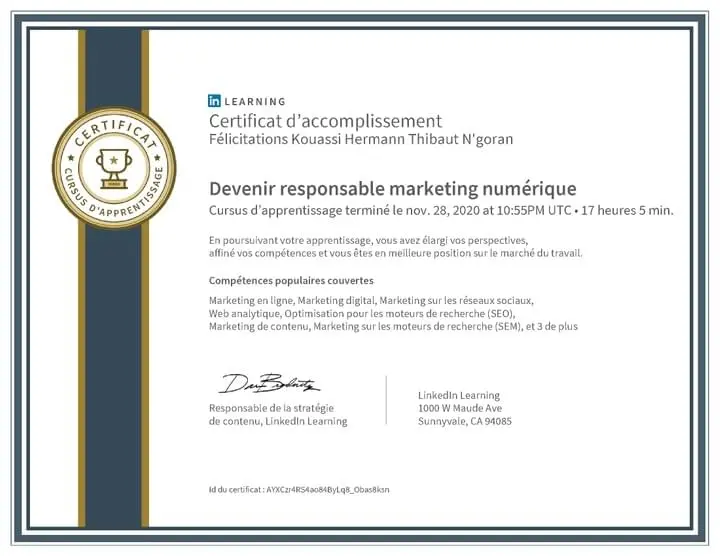Click the 'LinkedIn Learning' address heading
The height and width of the screenshot is (556, 720).
point(459,395)
